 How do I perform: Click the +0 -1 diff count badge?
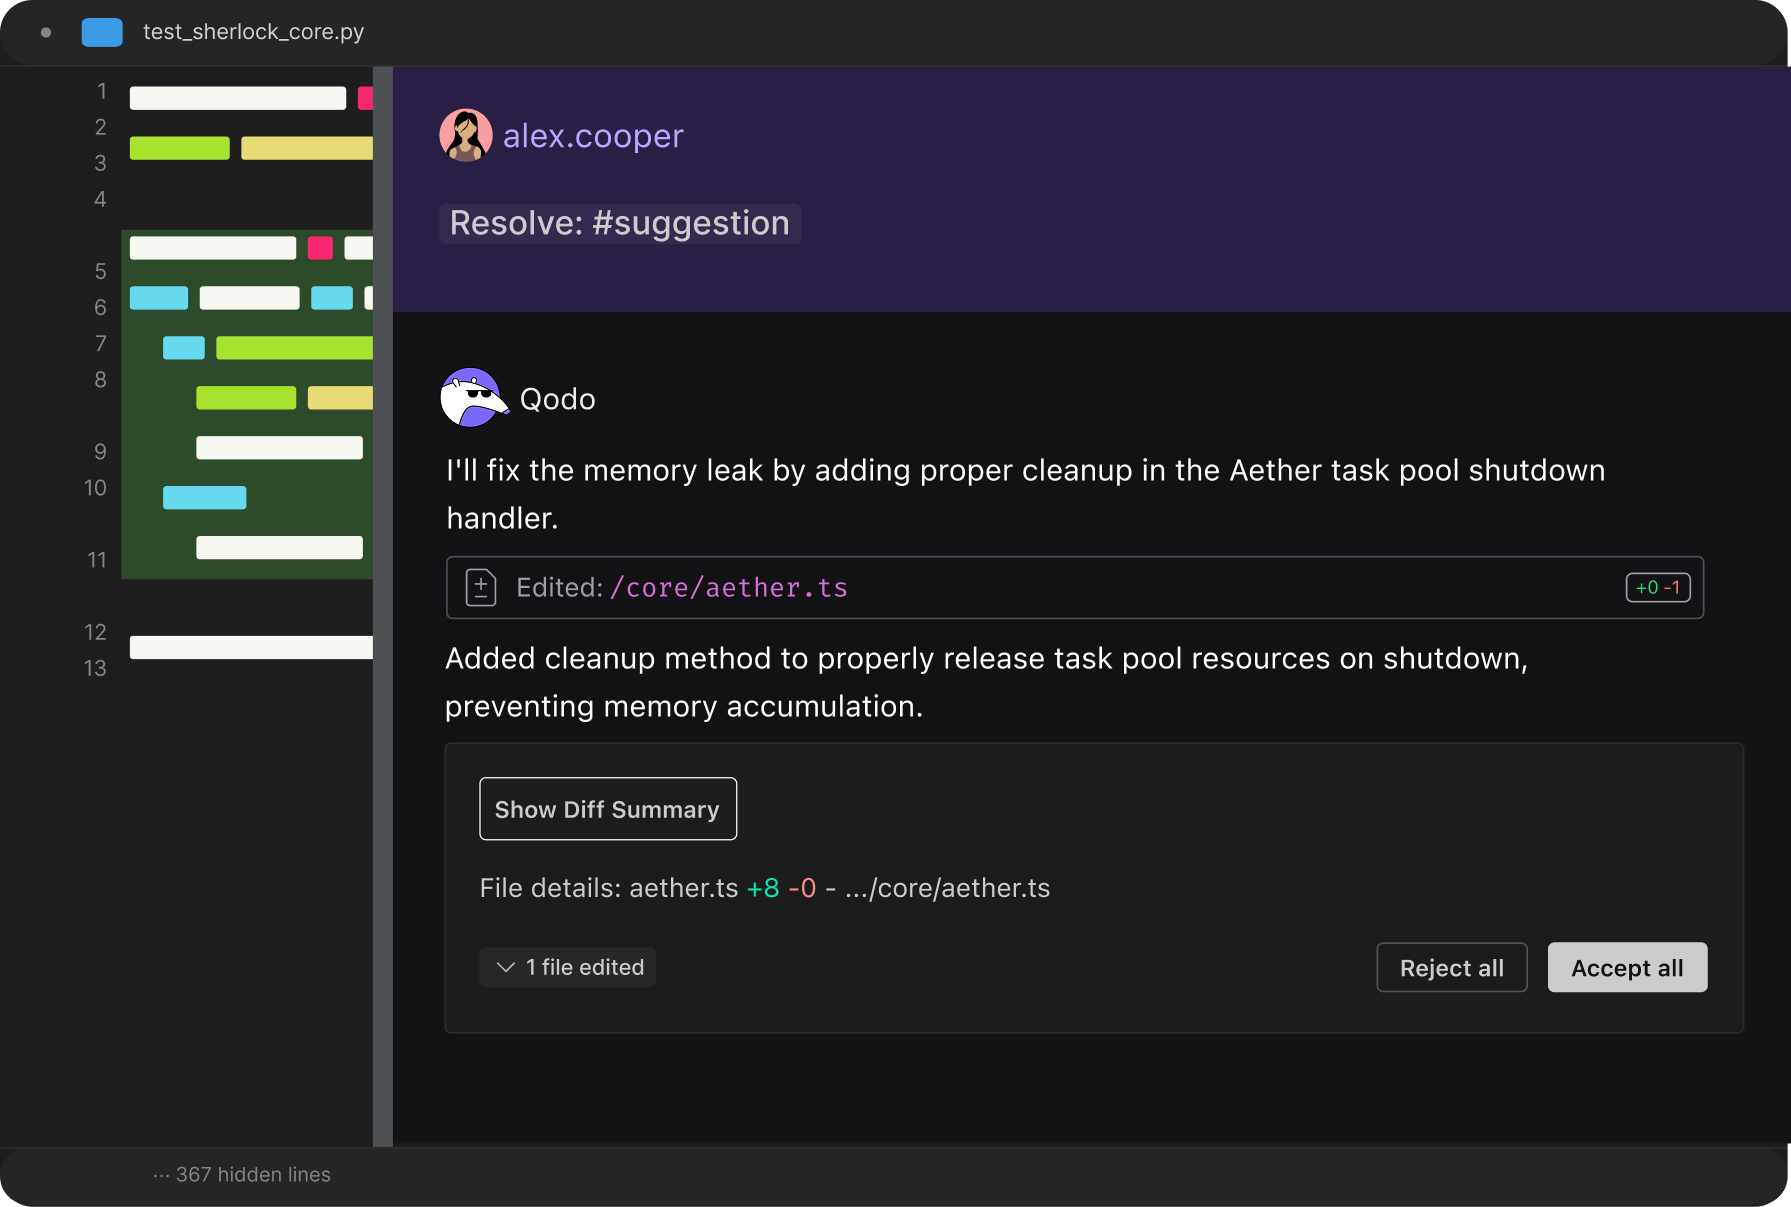1658,587
